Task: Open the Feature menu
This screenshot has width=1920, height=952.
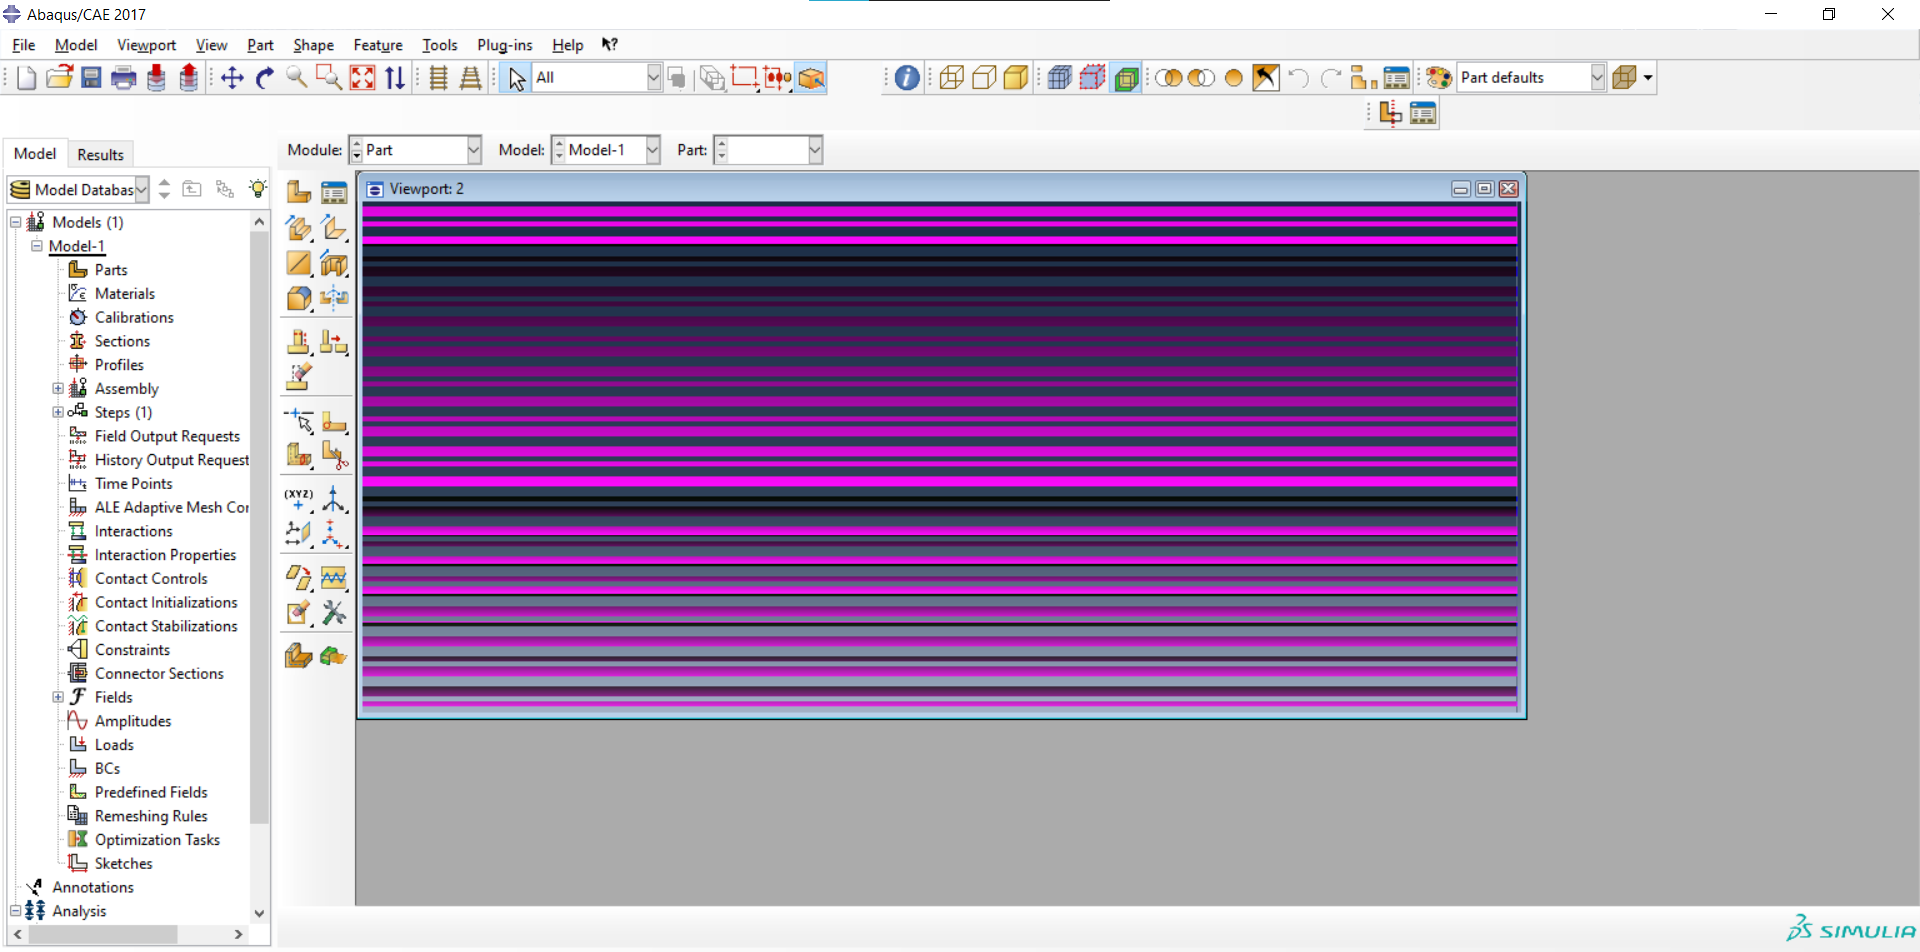Action: [x=377, y=45]
